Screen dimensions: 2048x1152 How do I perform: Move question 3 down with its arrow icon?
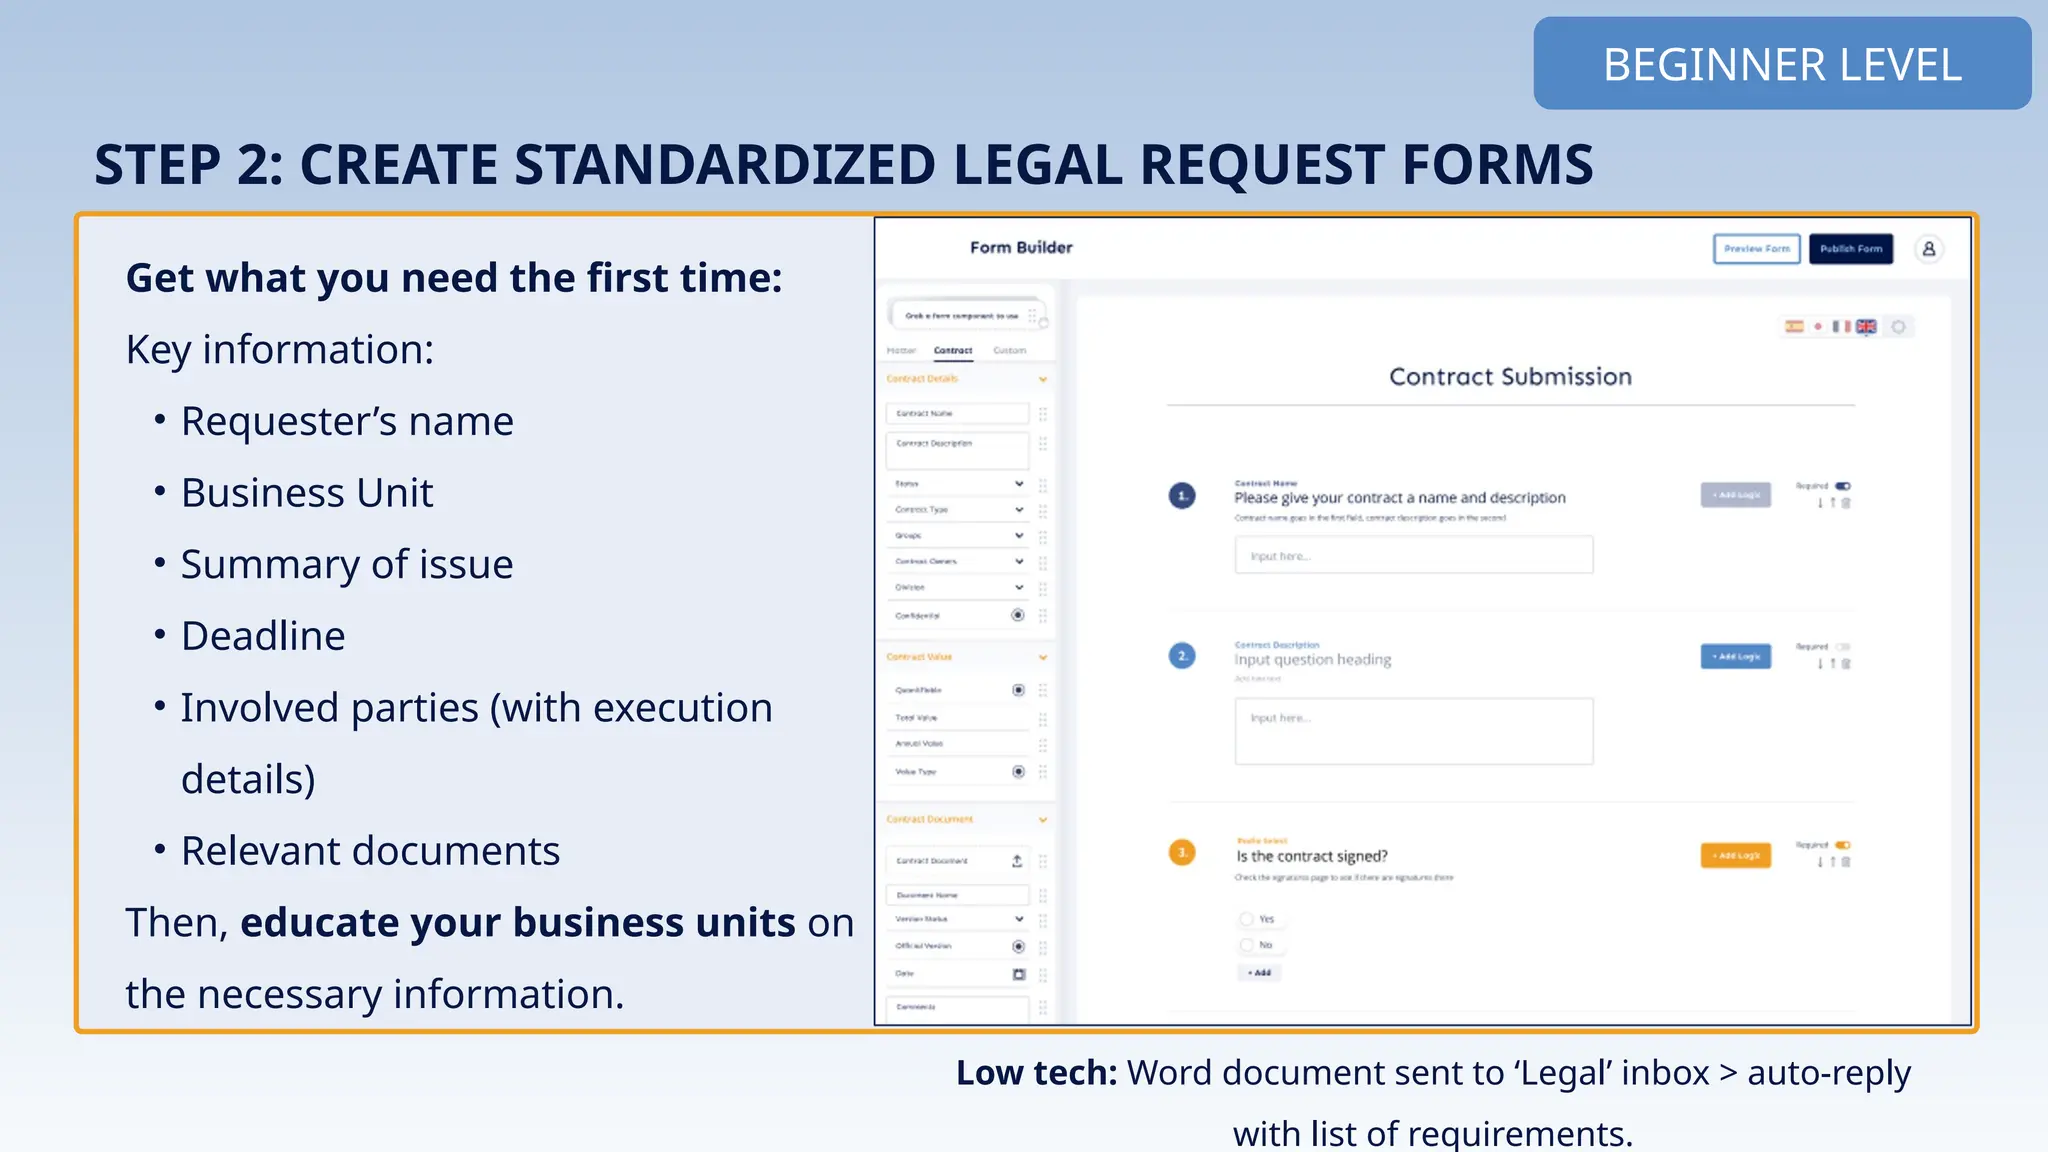click(x=1820, y=862)
